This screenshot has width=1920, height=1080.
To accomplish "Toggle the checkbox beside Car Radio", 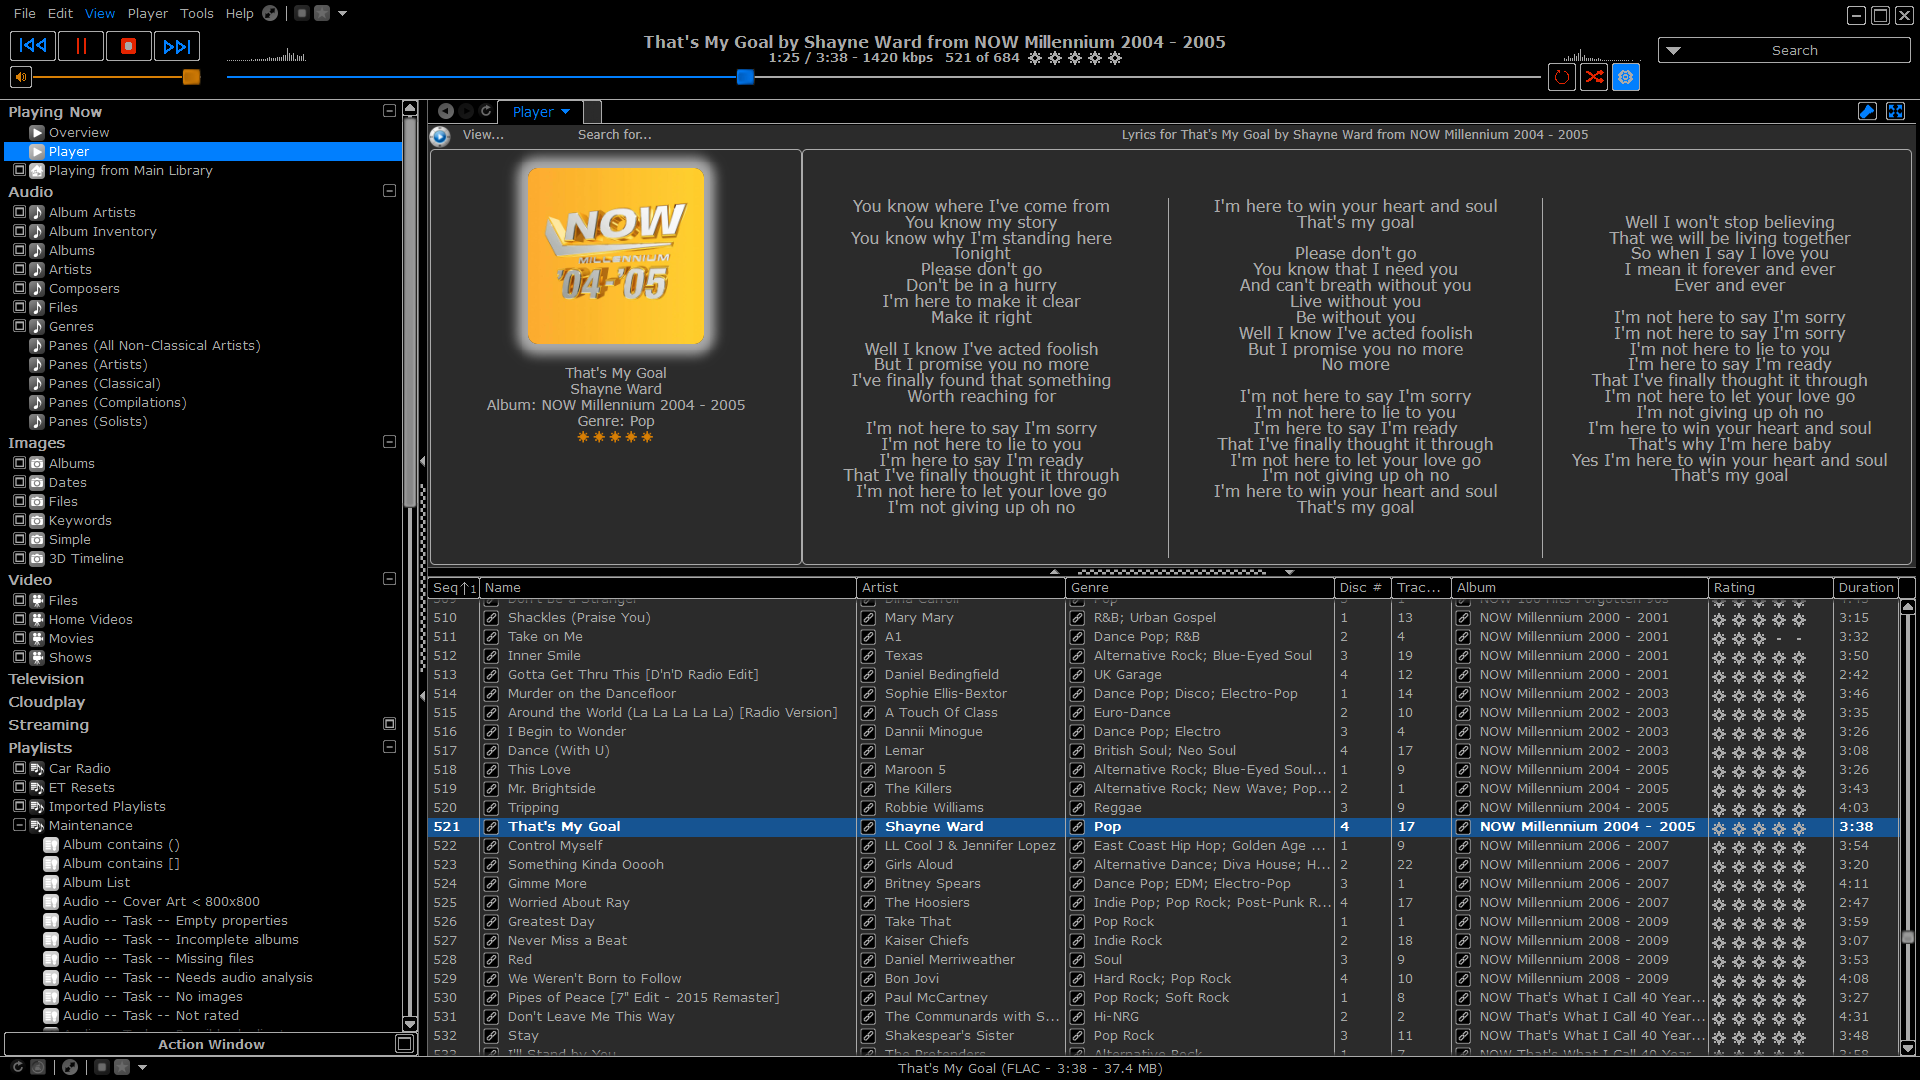I will [19, 768].
